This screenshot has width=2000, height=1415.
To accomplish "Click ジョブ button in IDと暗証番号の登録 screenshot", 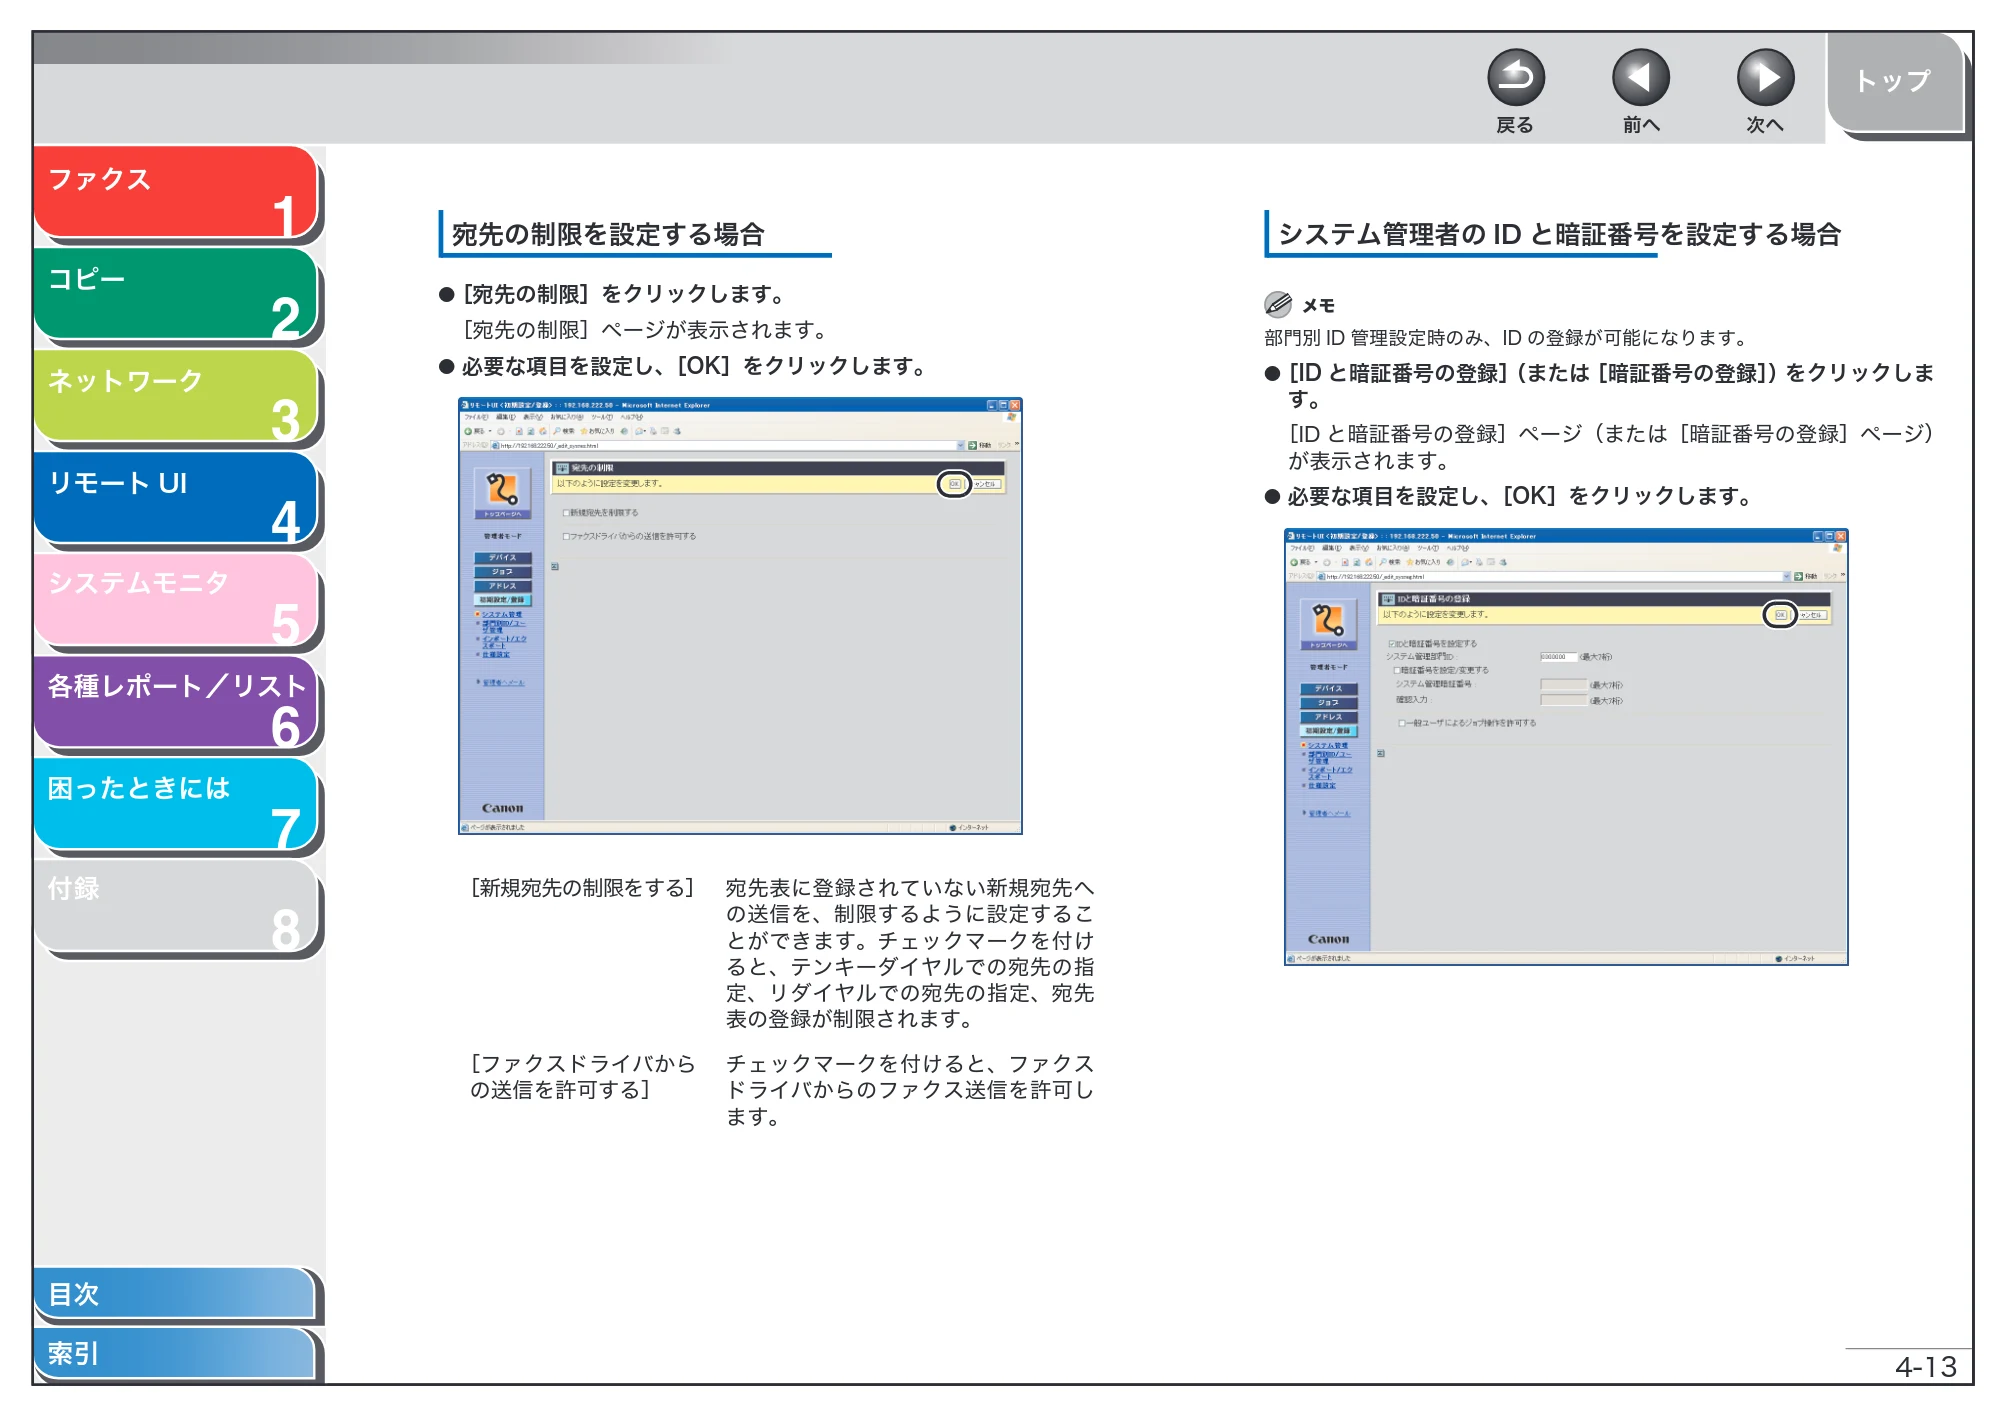I will tap(1329, 703).
